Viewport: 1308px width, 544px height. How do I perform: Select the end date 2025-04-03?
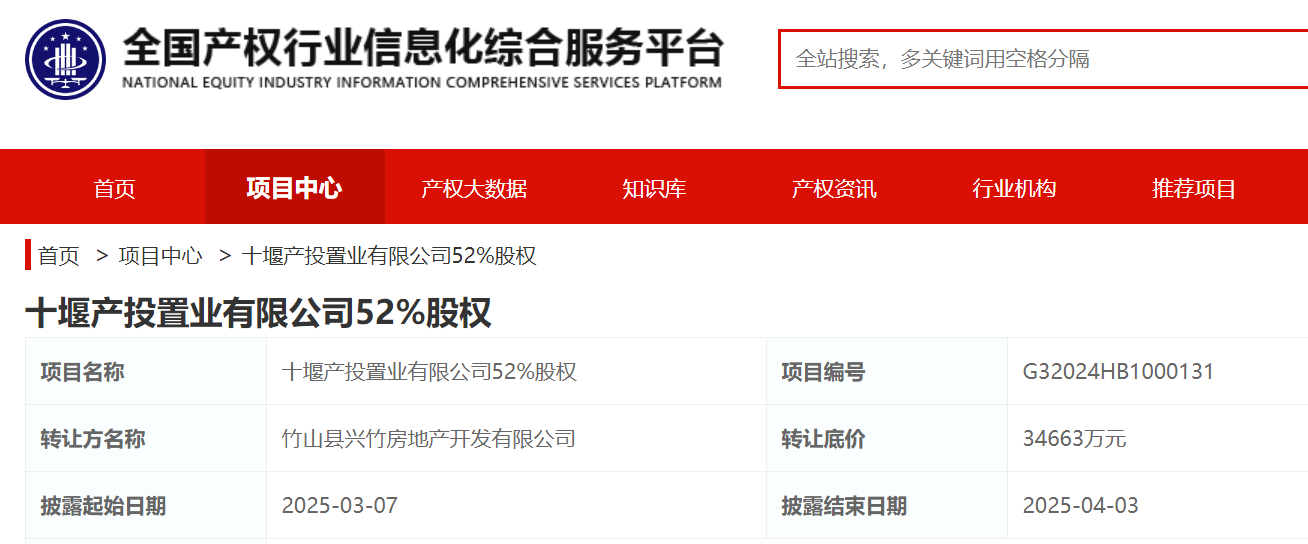coord(1081,506)
